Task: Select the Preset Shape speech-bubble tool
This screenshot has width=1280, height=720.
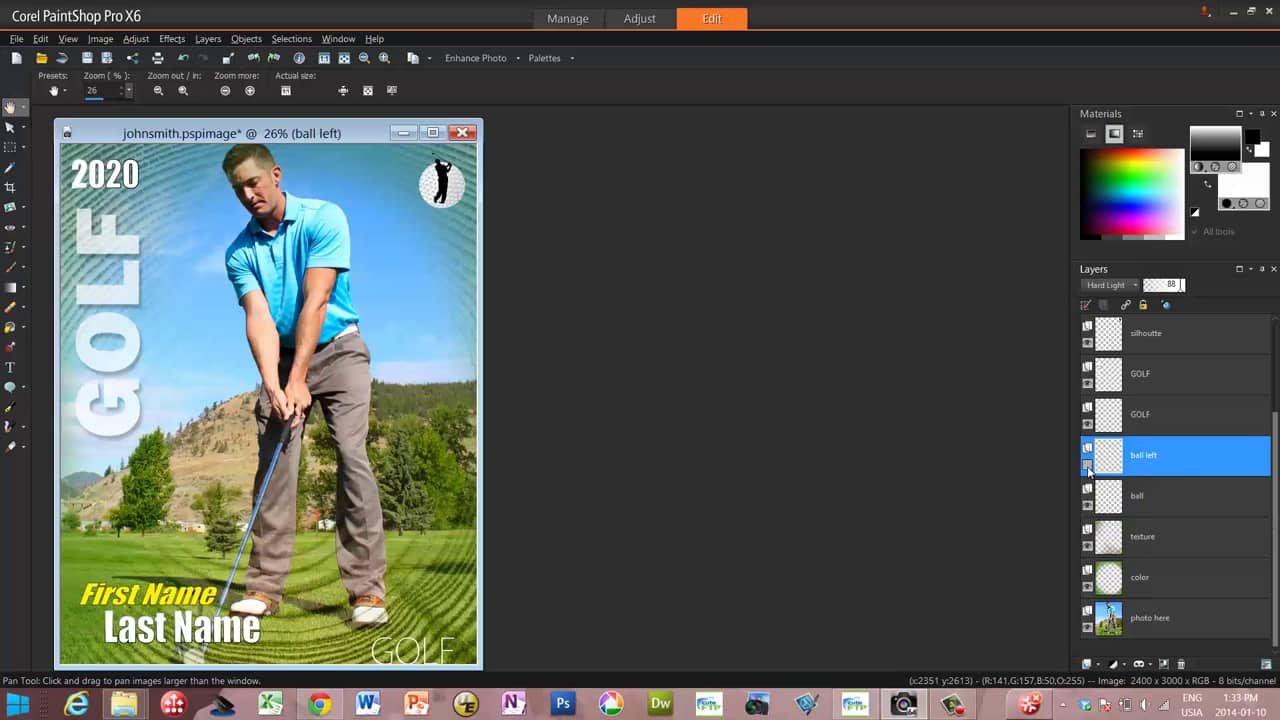Action: tap(10, 387)
